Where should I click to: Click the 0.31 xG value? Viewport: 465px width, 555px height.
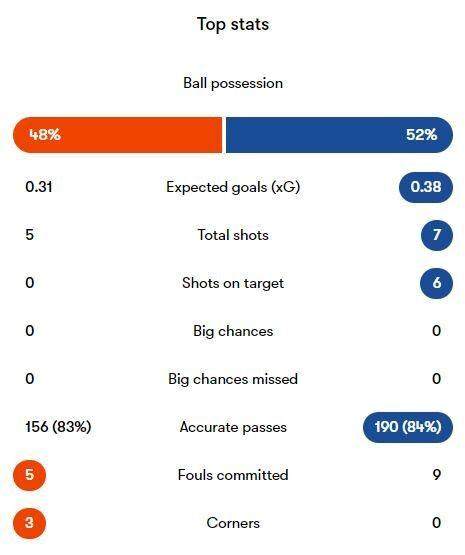click(x=39, y=187)
